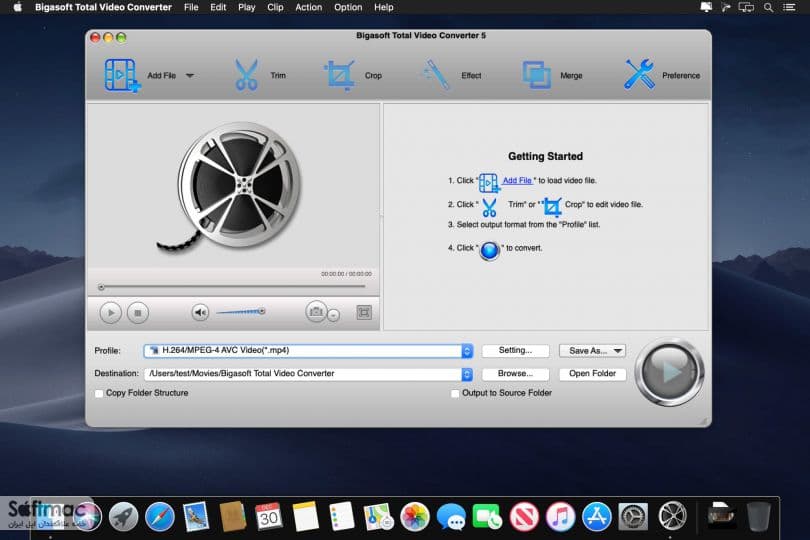Open the Apple menu
Screen dimensions: 810x540
point(17,7)
